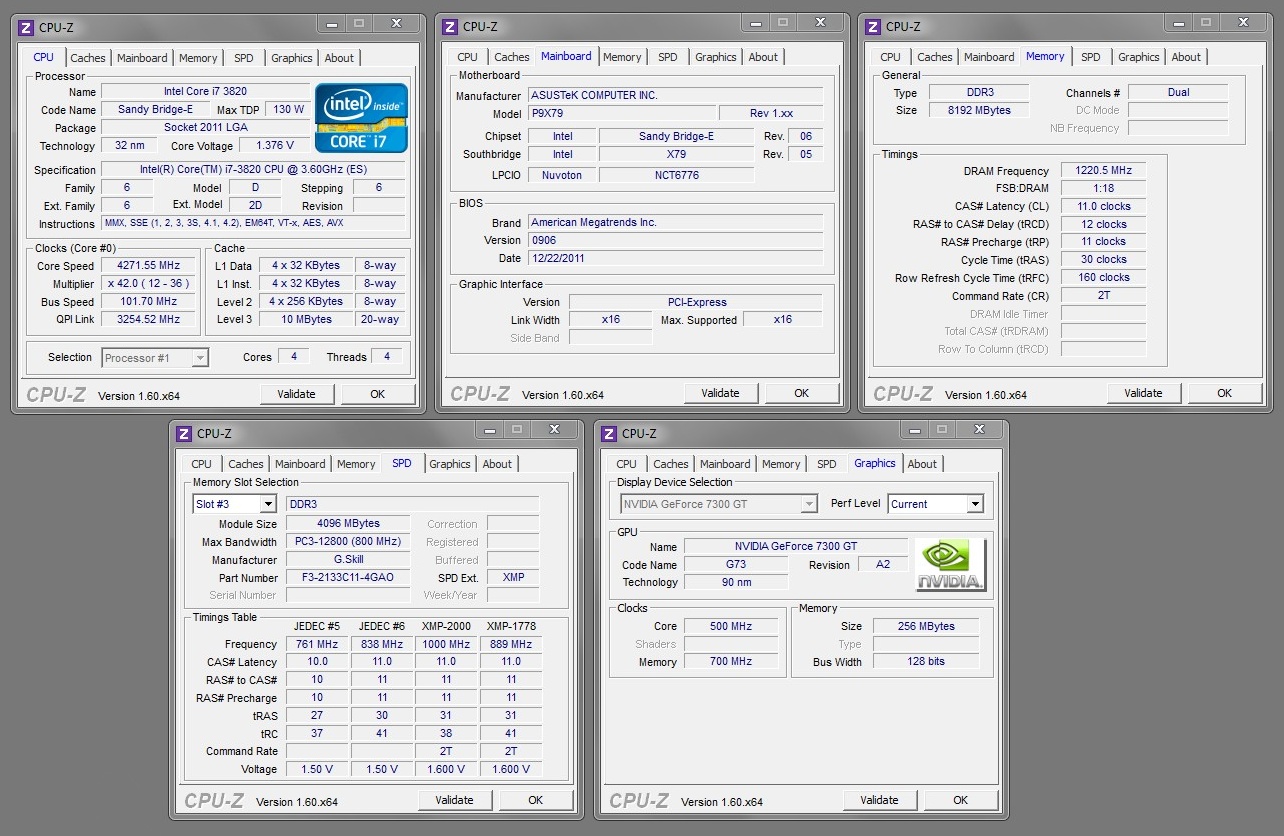This screenshot has width=1284, height=836.
Task: Switch to CPU tab in the SPD window
Action: pos(201,464)
